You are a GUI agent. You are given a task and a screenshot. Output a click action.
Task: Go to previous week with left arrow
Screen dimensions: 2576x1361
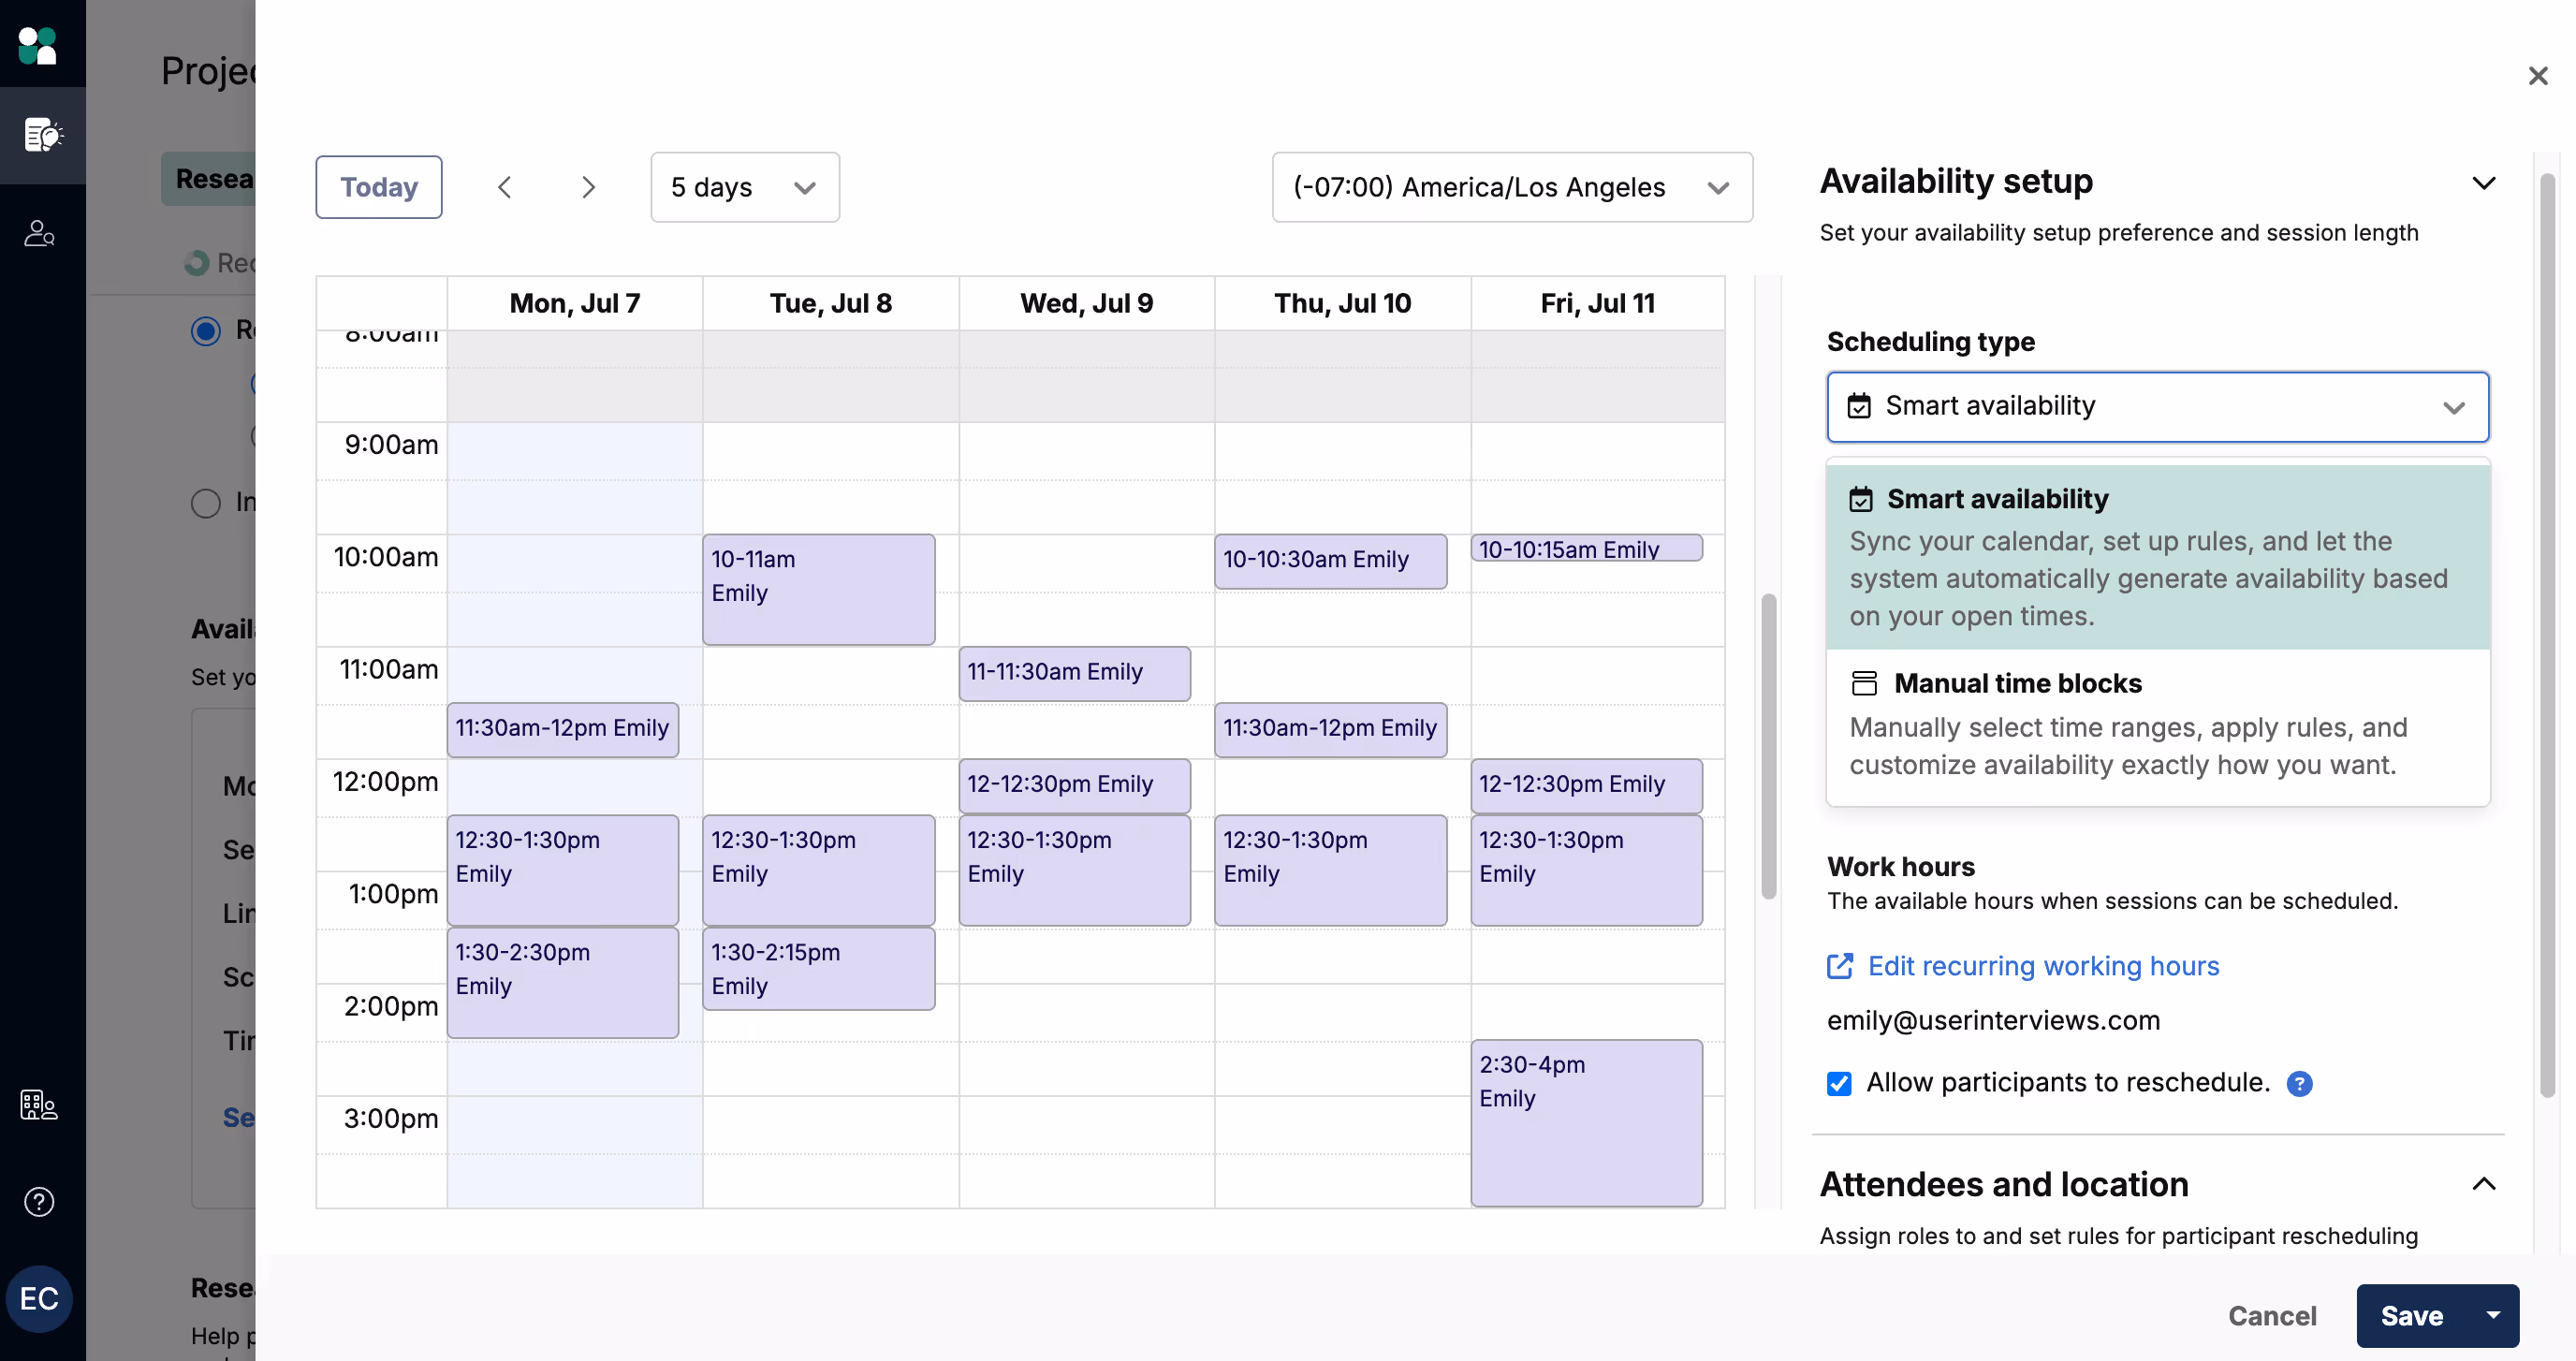[x=505, y=187]
